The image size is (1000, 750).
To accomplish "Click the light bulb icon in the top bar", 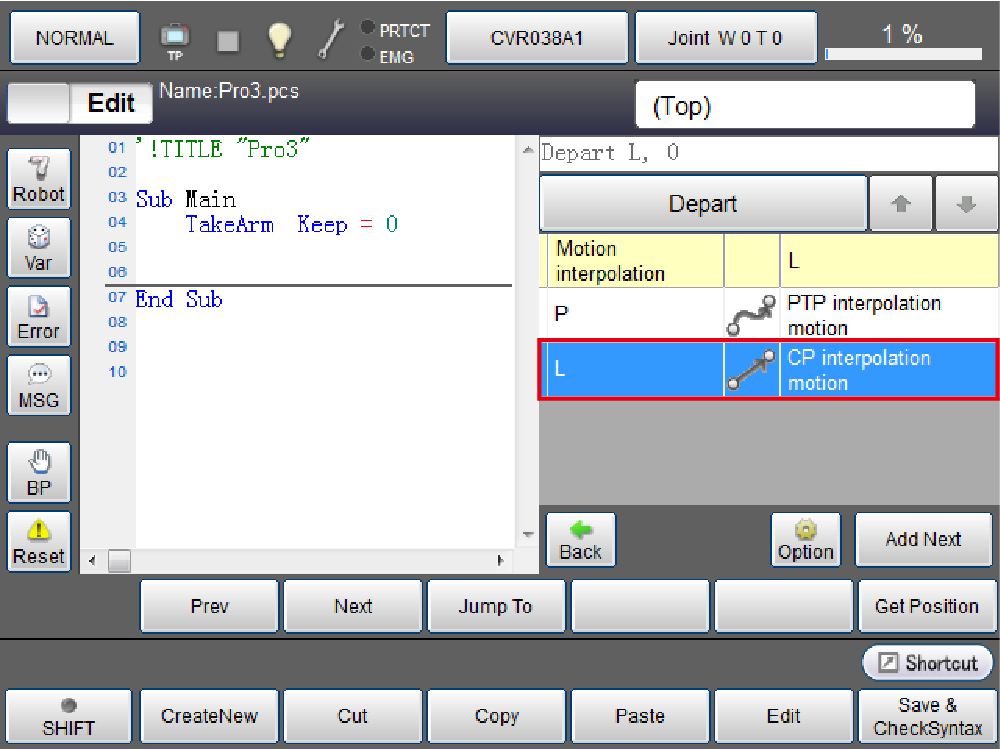I will click(x=279, y=39).
